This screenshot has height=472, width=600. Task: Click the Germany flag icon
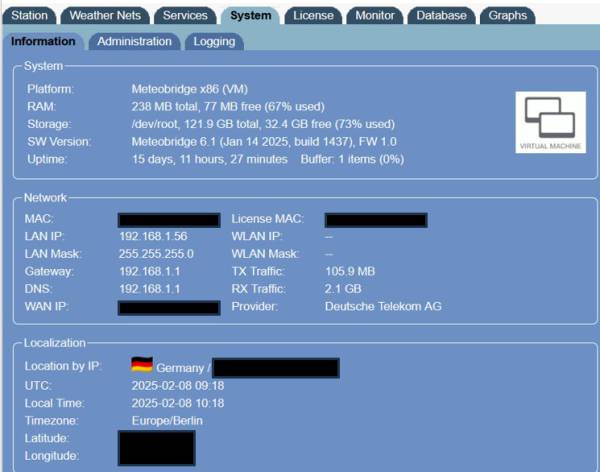coord(142,367)
